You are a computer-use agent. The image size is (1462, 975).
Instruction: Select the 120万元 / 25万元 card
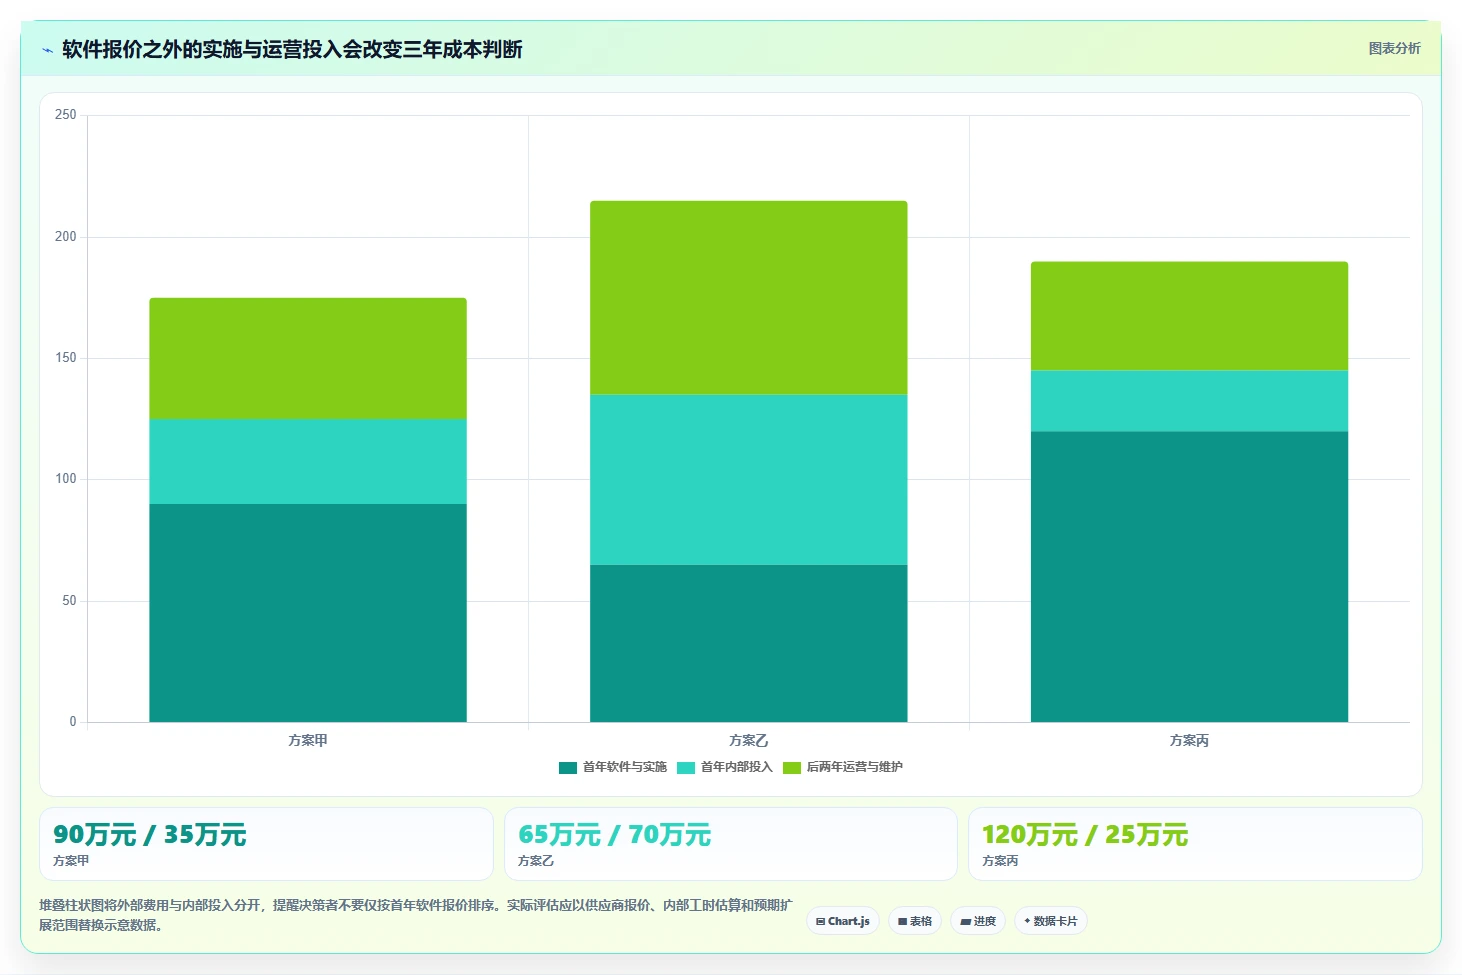(1195, 844)
